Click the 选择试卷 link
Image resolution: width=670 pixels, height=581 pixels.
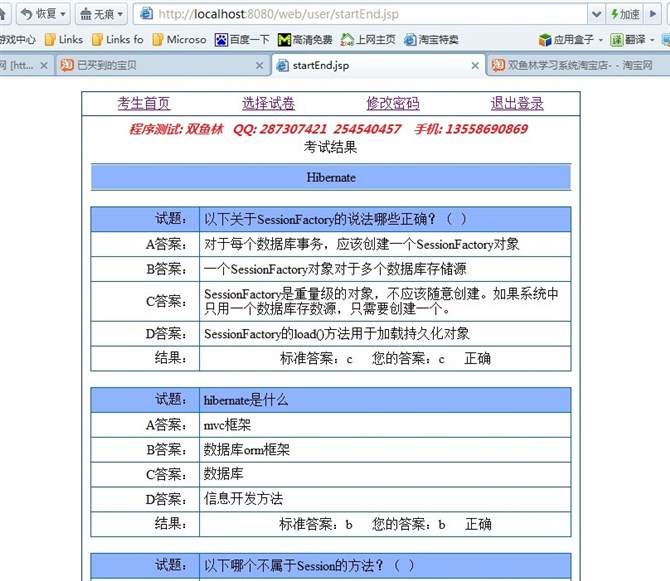[x=268, y=103]
